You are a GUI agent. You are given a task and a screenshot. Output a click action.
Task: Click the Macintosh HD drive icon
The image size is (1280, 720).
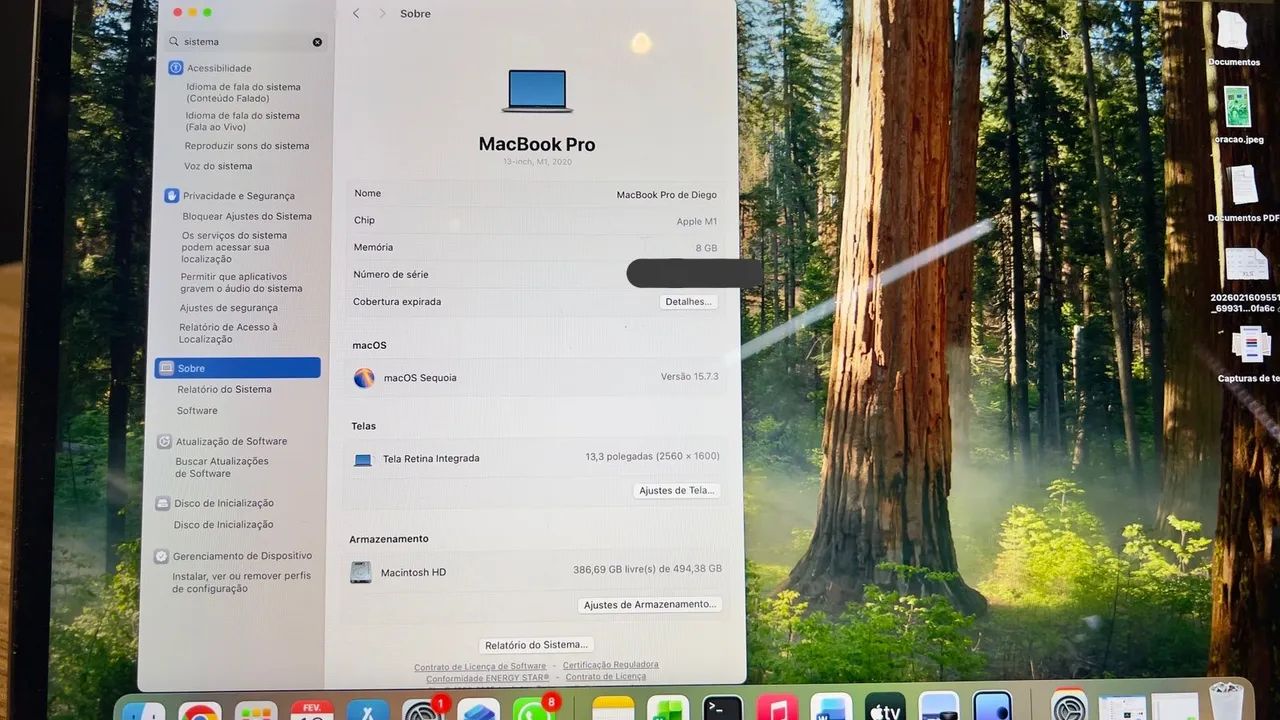click(361, 571)
